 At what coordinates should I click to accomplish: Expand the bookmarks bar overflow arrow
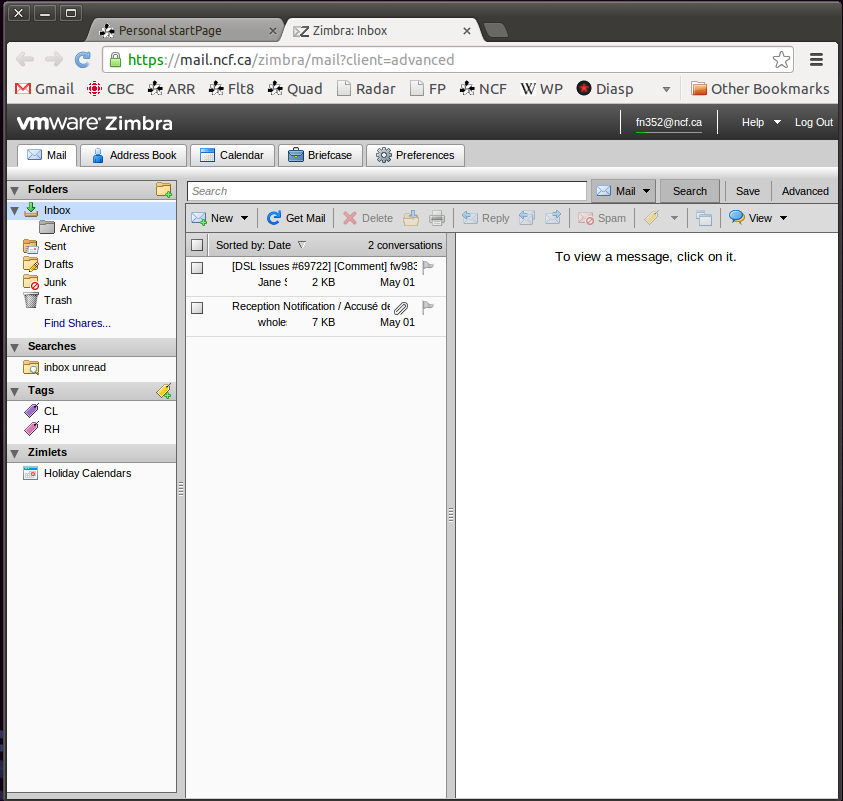pos(666,89)
